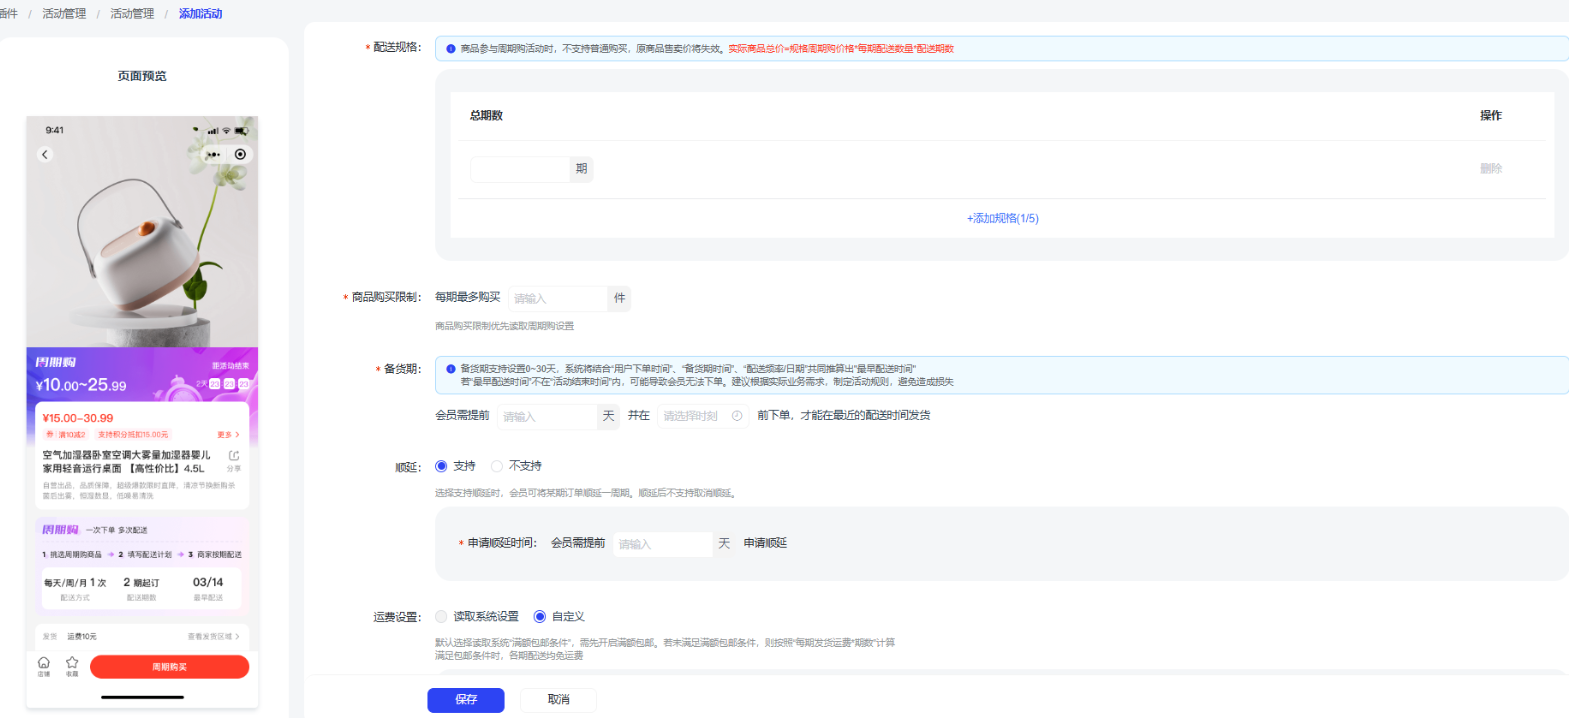Viewport: 1569px width, 718px height.
Task: Click the 添加活动 breadcrumb
Action: tap(200, 14)
